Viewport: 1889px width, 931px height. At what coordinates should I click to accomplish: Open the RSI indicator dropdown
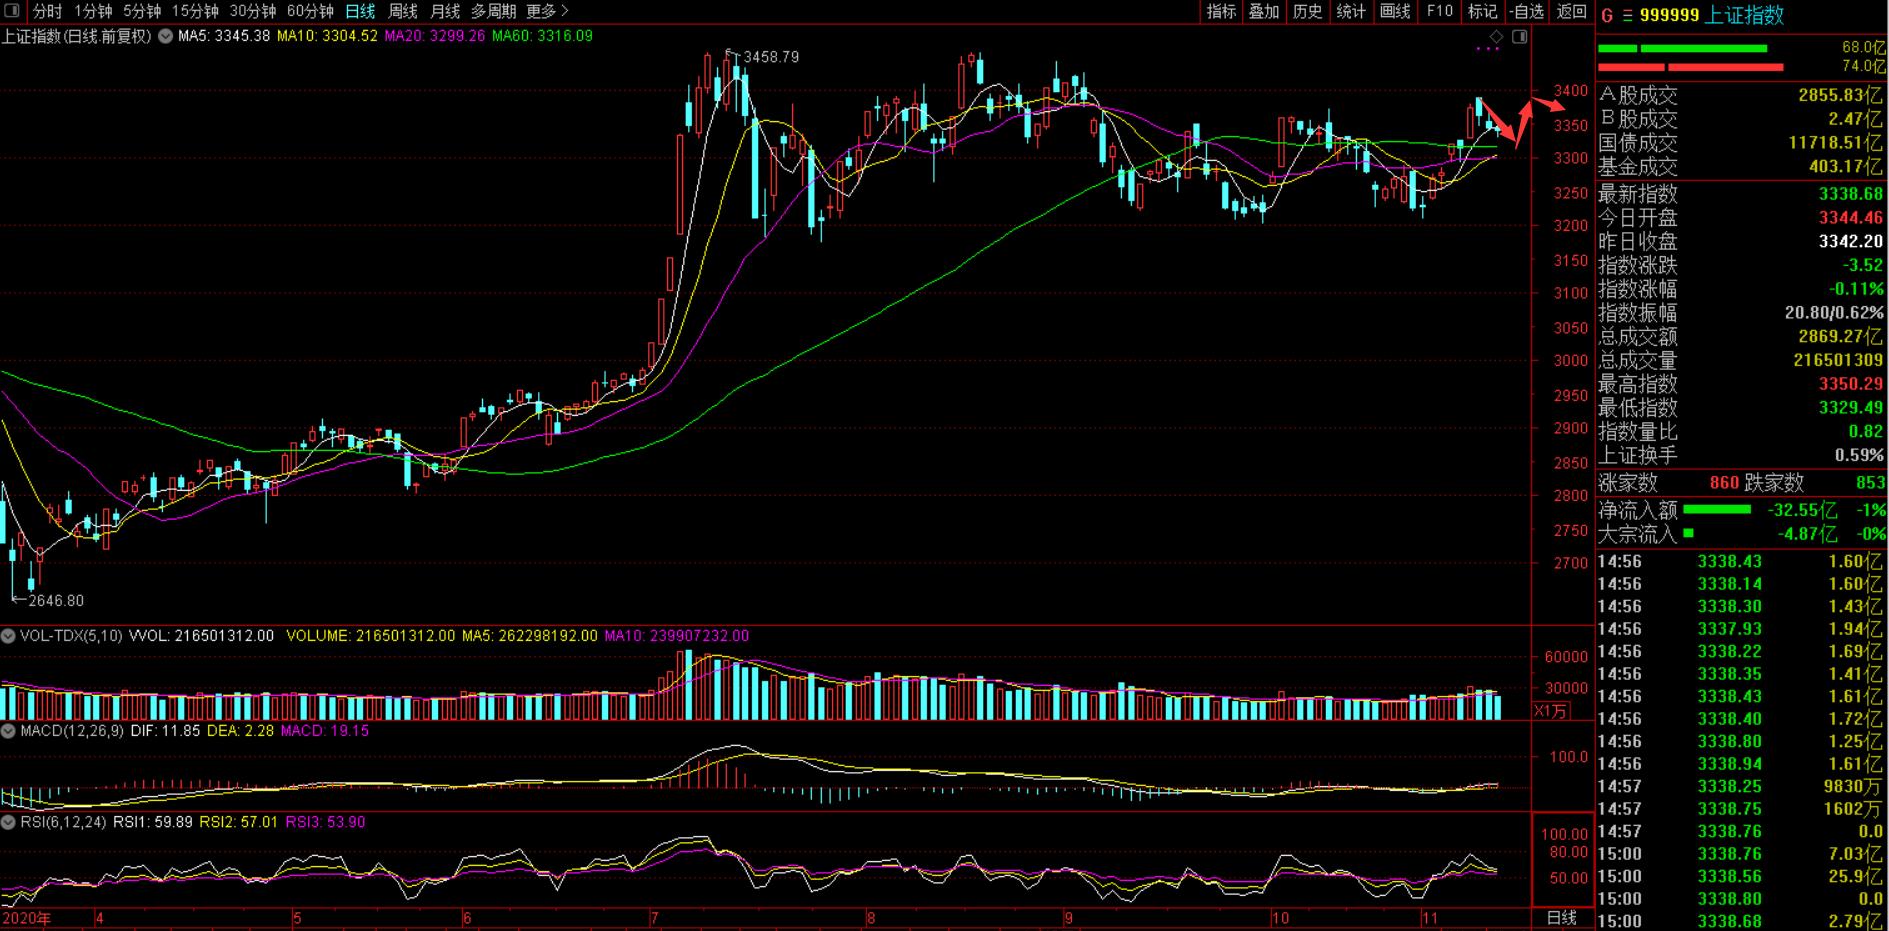pyautogui.click(x=8, y=822)
